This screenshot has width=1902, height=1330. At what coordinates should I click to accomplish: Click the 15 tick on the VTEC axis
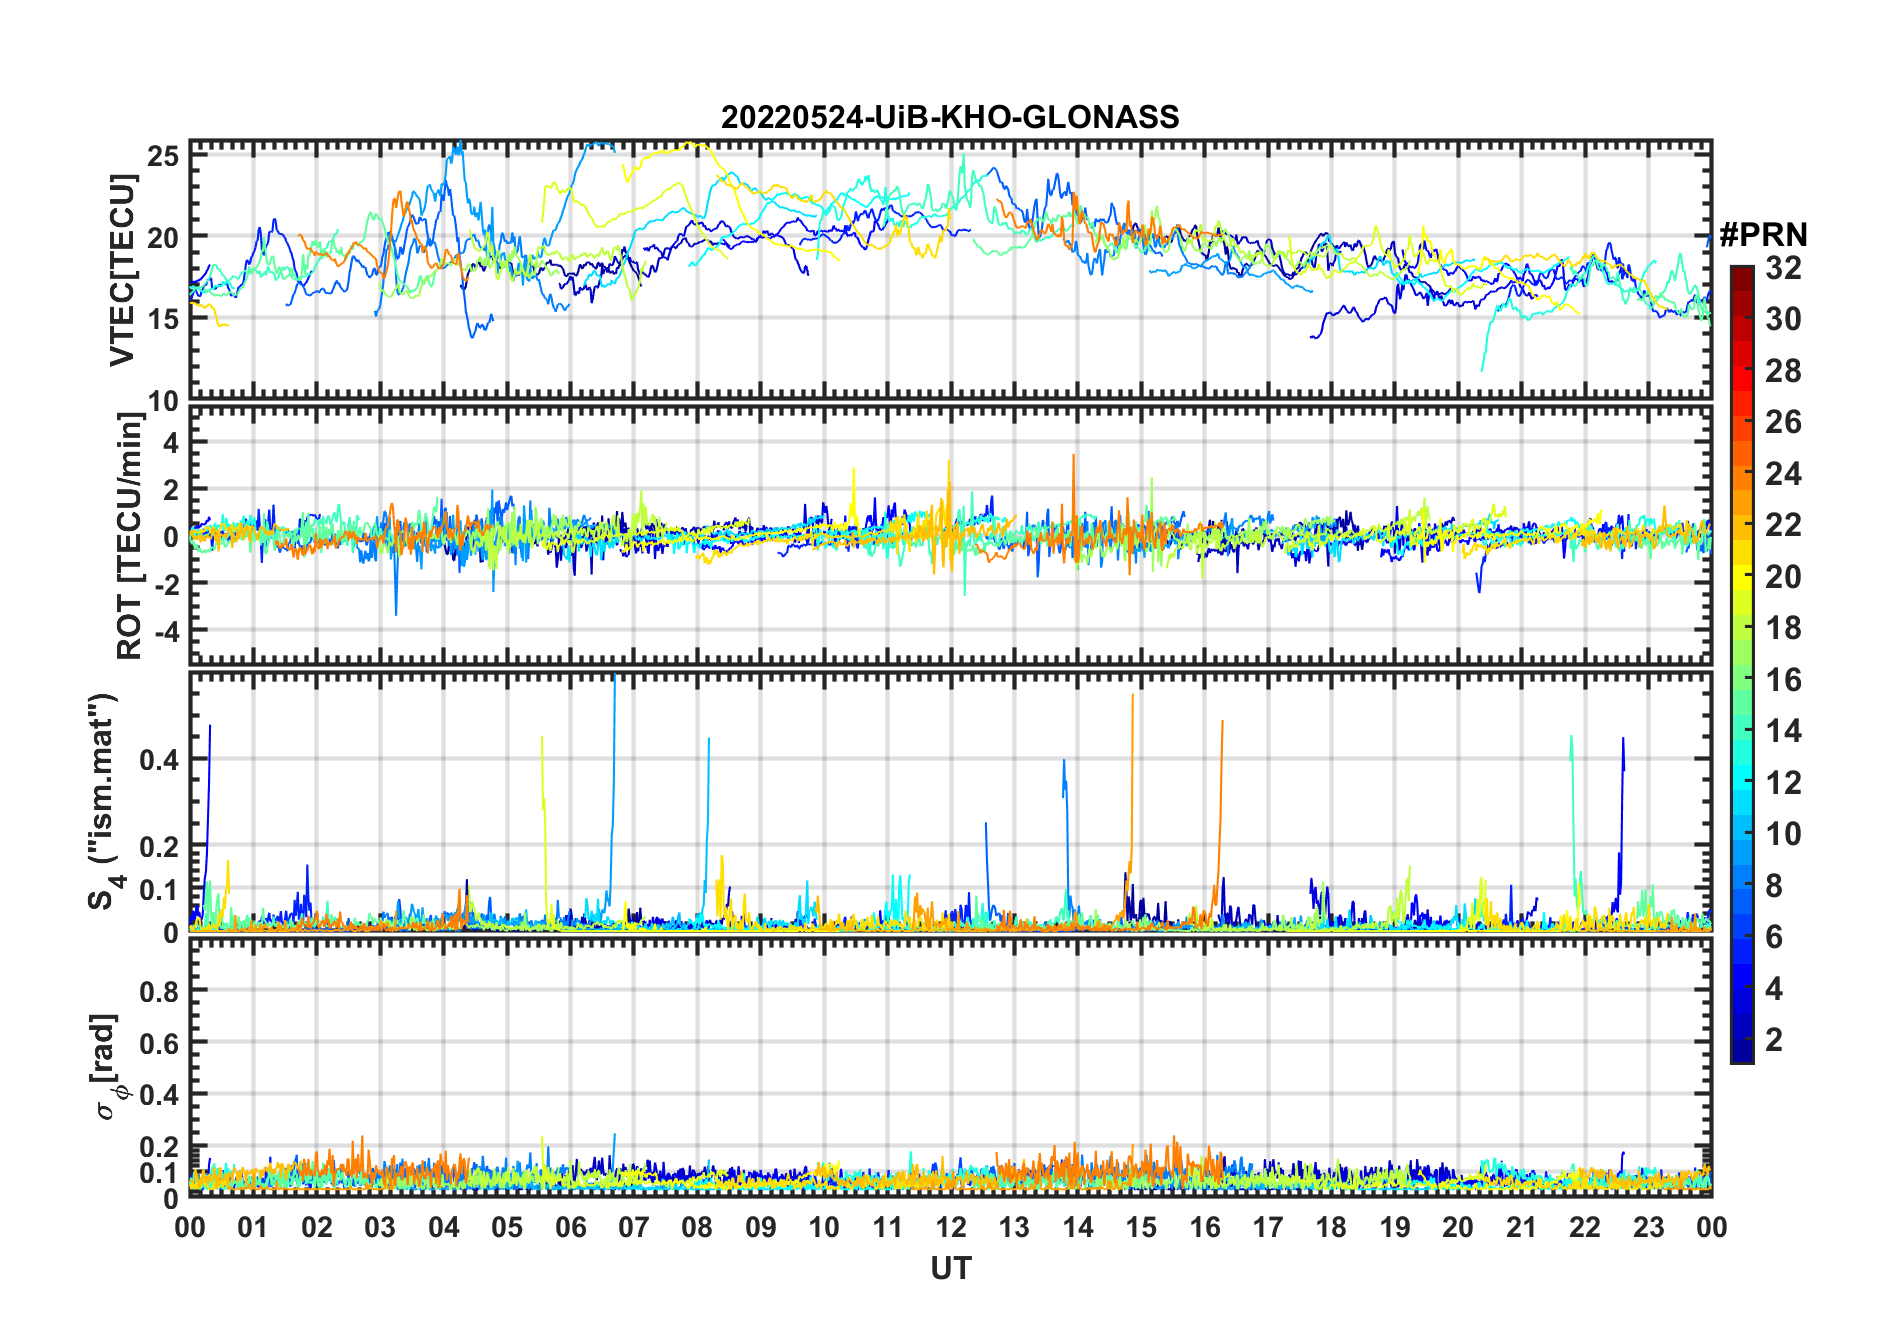click(x=164, y=319)
